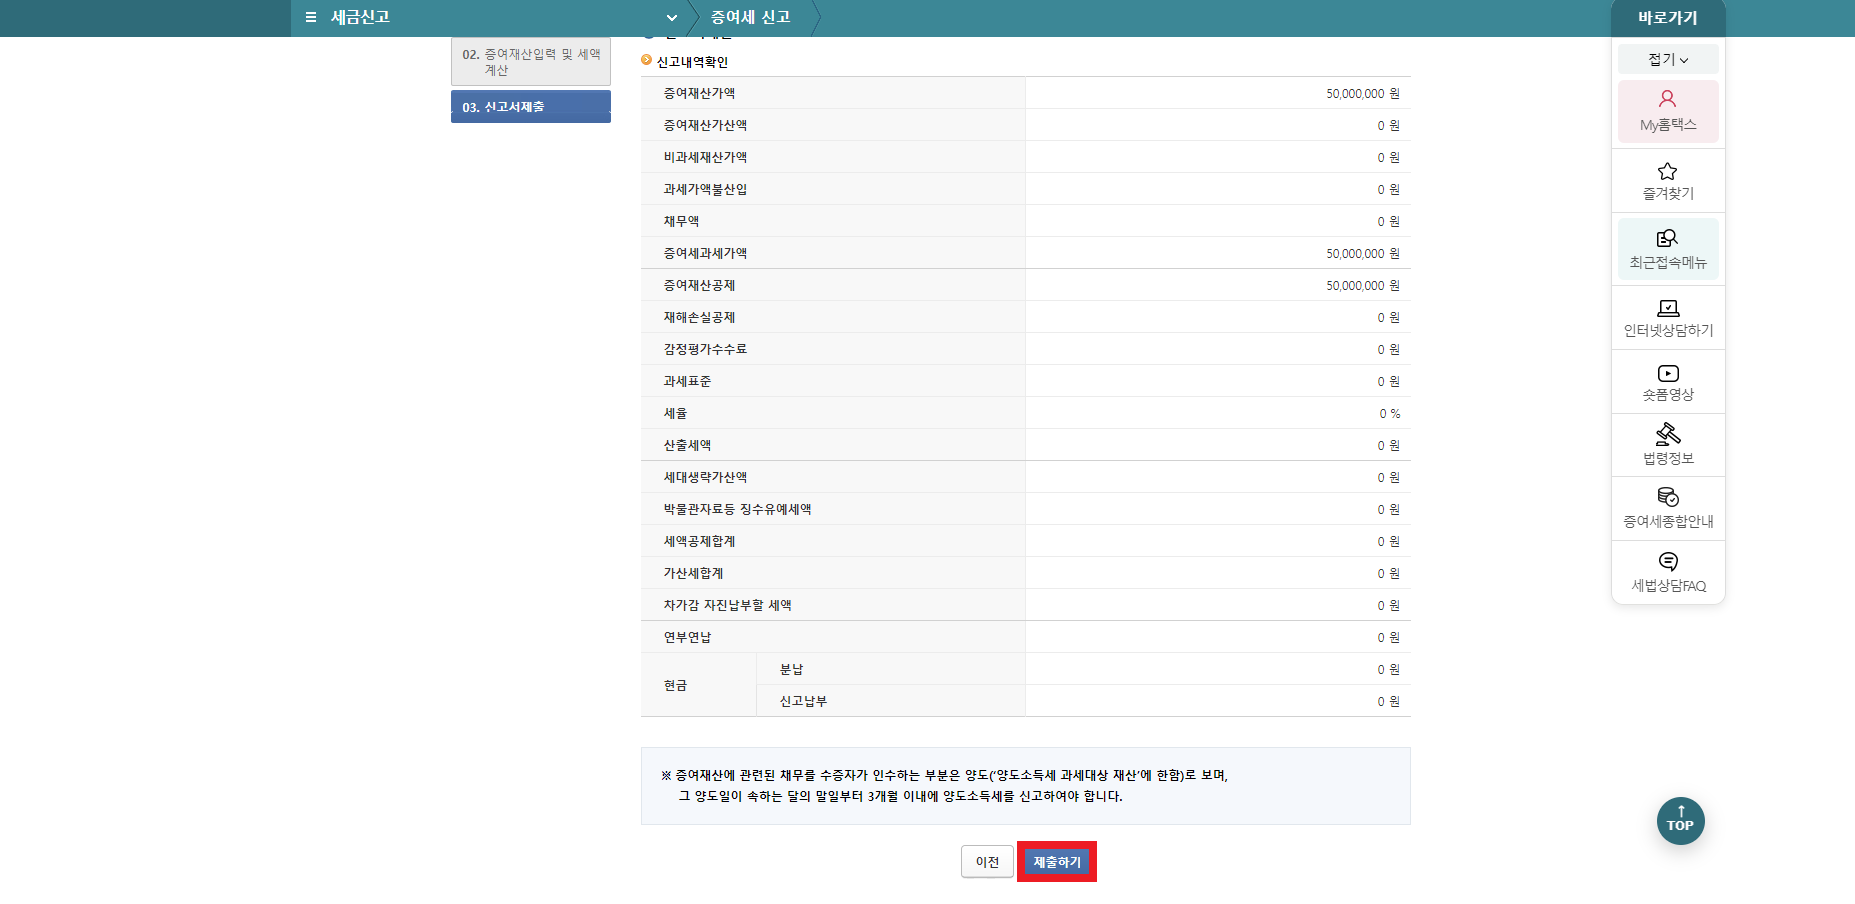
Task: Select step 03 신고서제출
Action: coord(530,106)
